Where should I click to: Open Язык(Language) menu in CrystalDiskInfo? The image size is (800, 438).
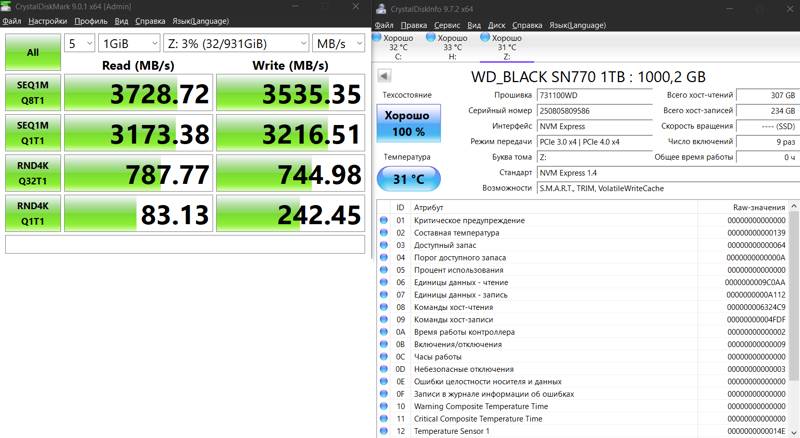point(578,25)
